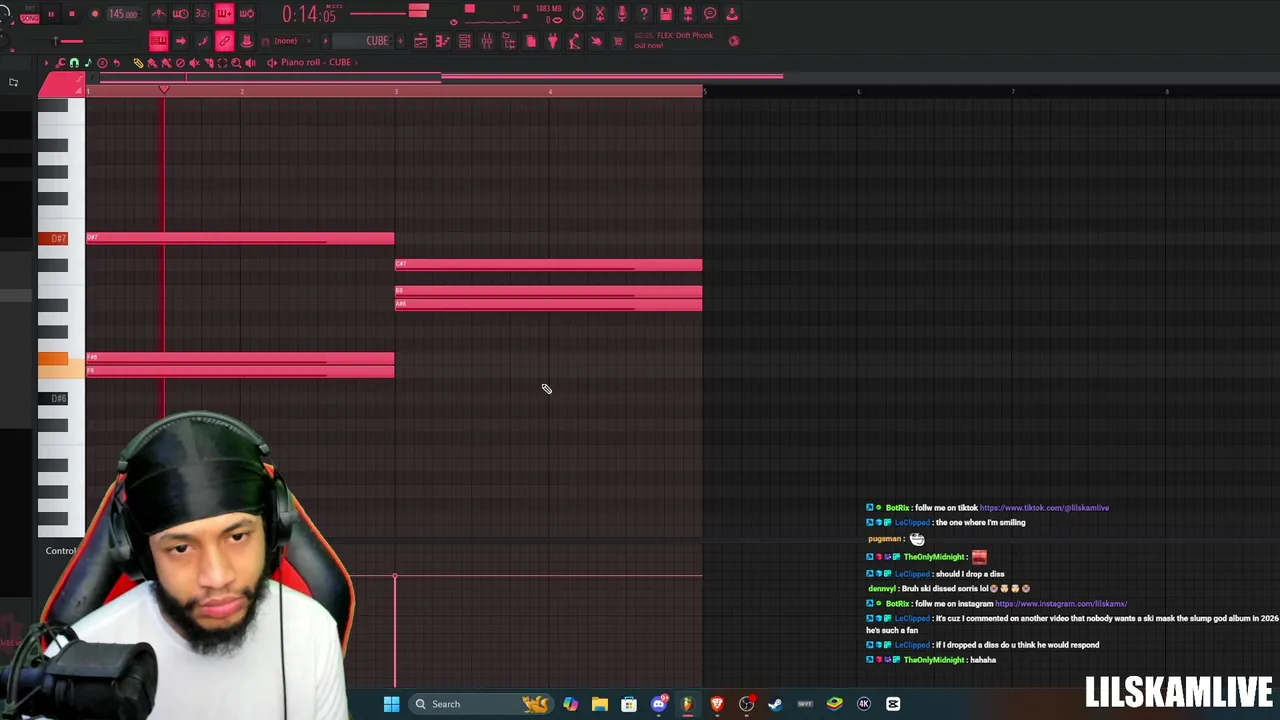Screen dimensions: 1280x720
Task: Toggle wait for input before recording
Action: pyautogui.click(x=181, y=14)
